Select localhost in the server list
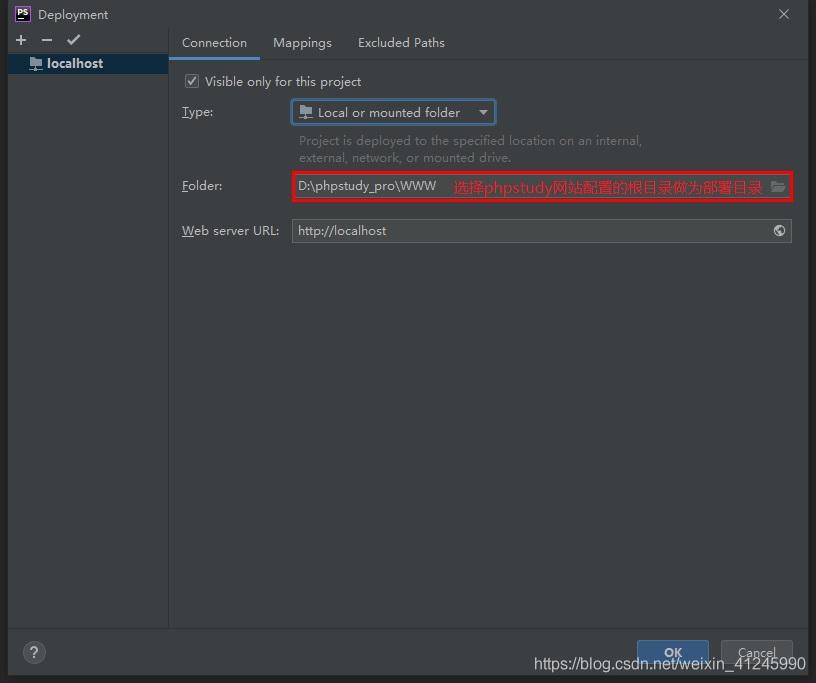Image resolution: width=816 pixels, height=683 pixels. [x=75, y=63]
